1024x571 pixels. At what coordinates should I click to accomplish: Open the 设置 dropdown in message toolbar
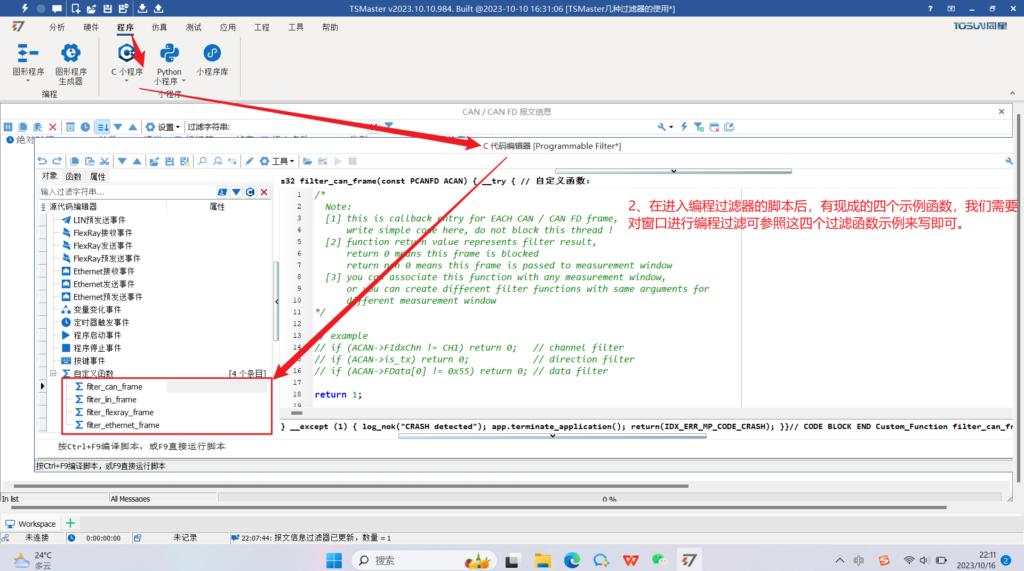pyautogui.click(x=164, y=127)
